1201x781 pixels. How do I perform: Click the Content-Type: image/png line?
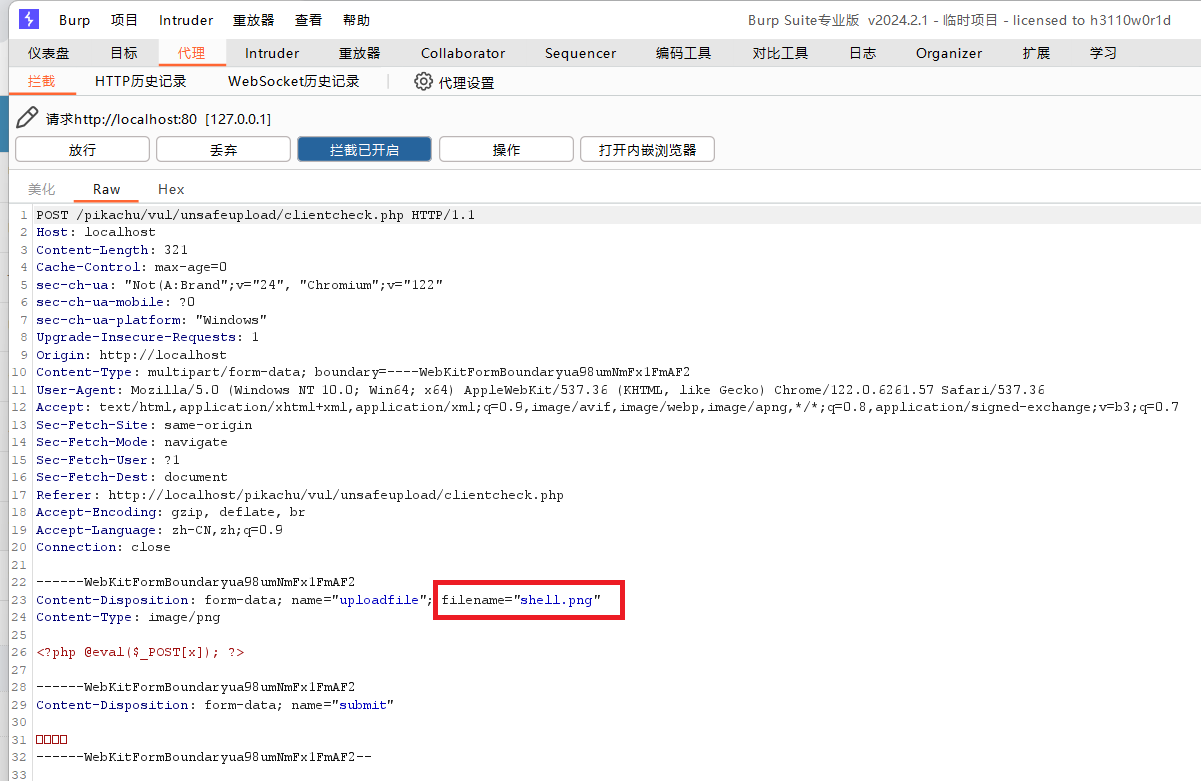(128, 617)
